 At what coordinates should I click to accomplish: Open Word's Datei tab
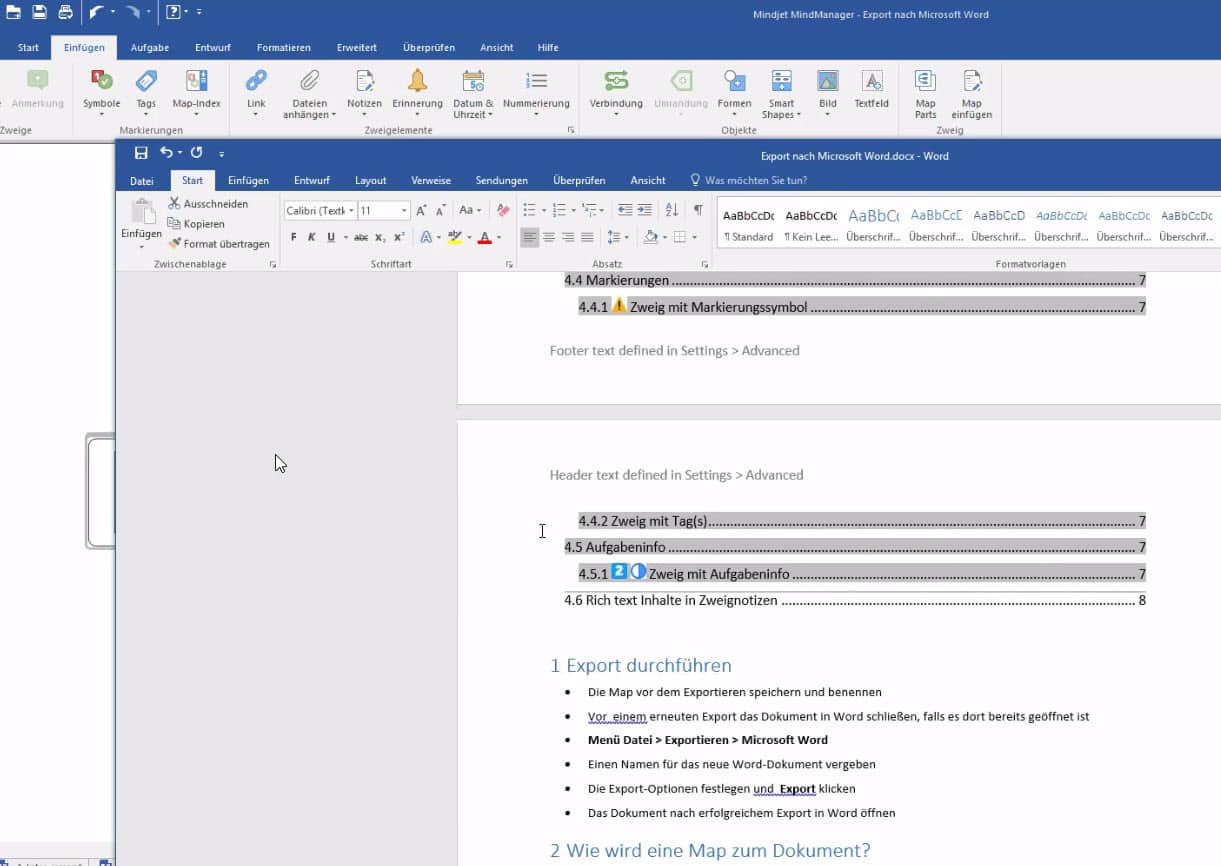(142, 180)
